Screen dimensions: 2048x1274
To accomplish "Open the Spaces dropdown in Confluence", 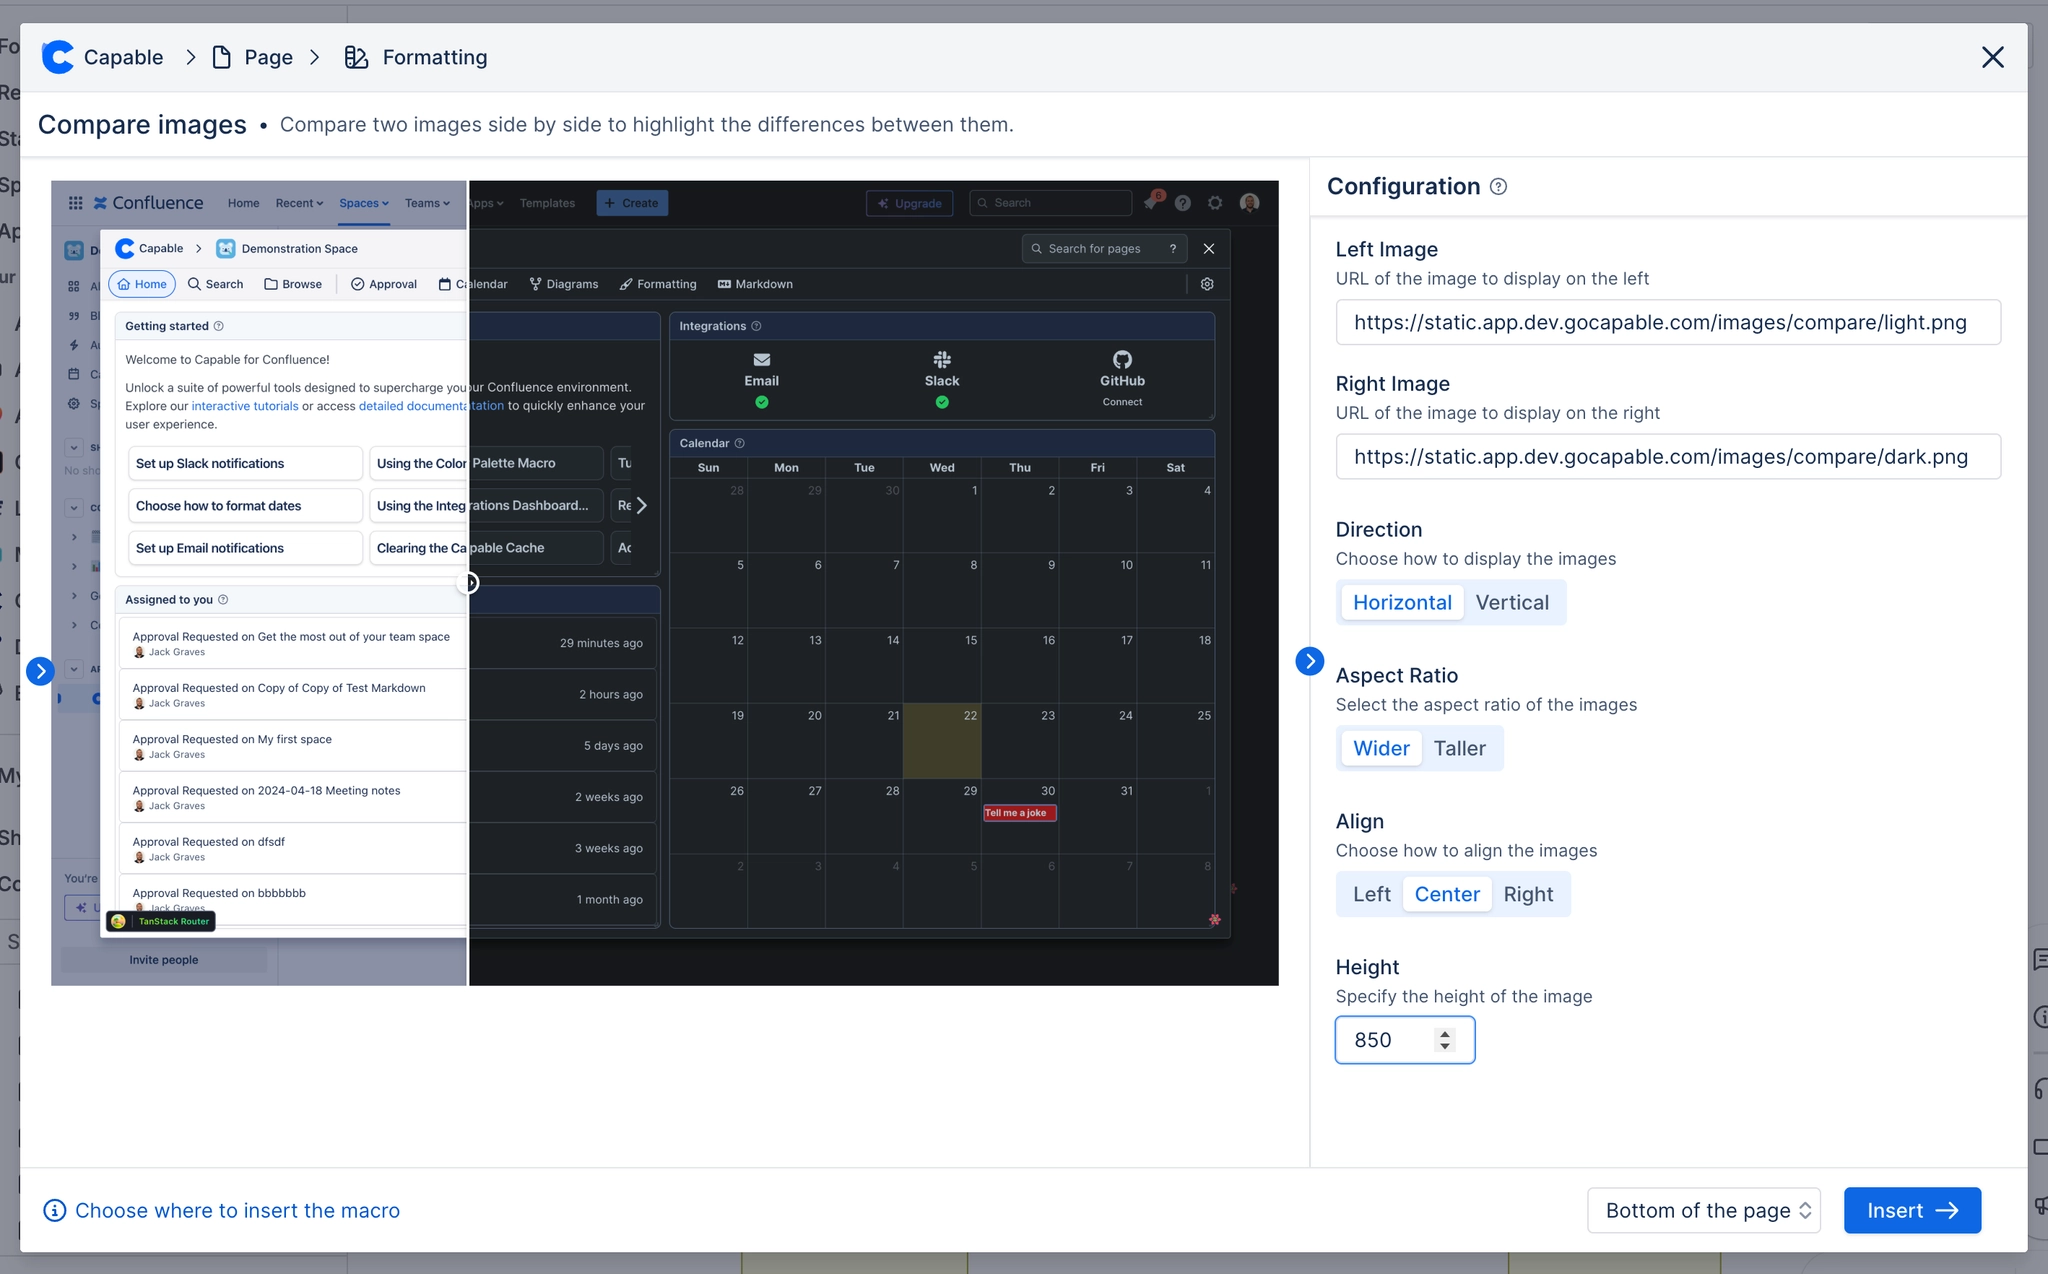I will tap(362, 203).
